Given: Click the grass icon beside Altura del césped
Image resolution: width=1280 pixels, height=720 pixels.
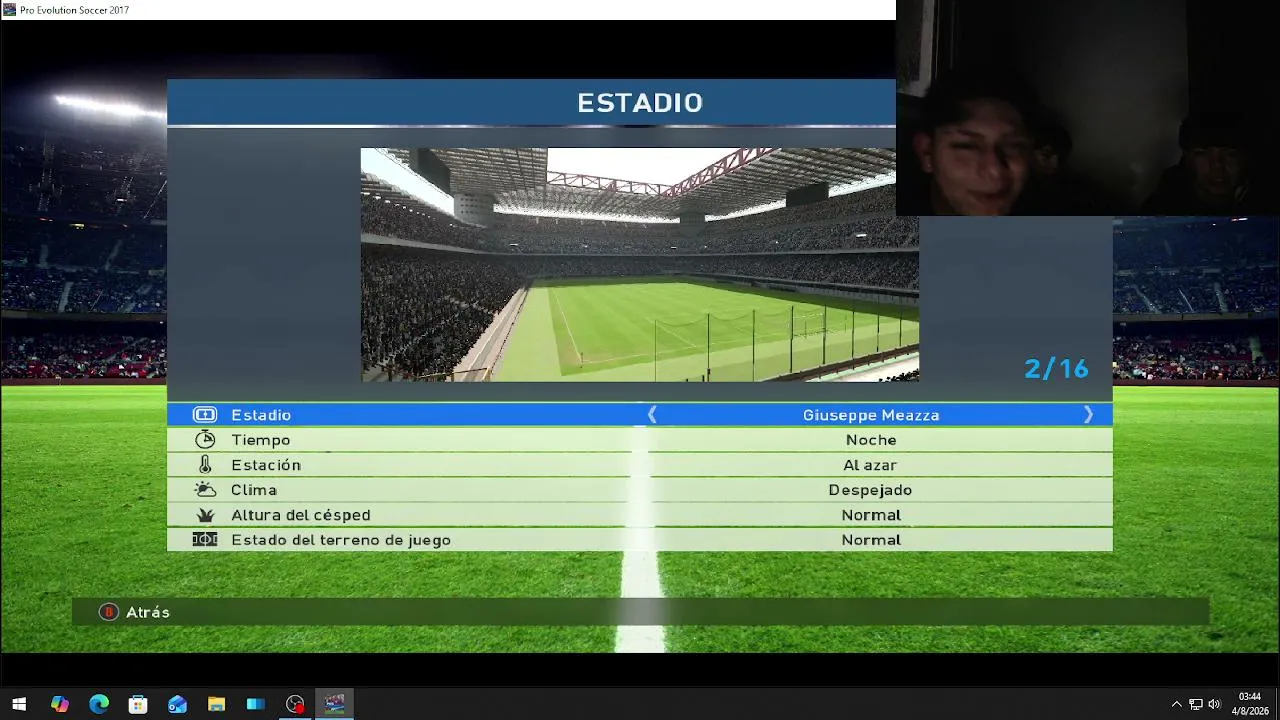Looking at the screenshot, I should 205,515.
